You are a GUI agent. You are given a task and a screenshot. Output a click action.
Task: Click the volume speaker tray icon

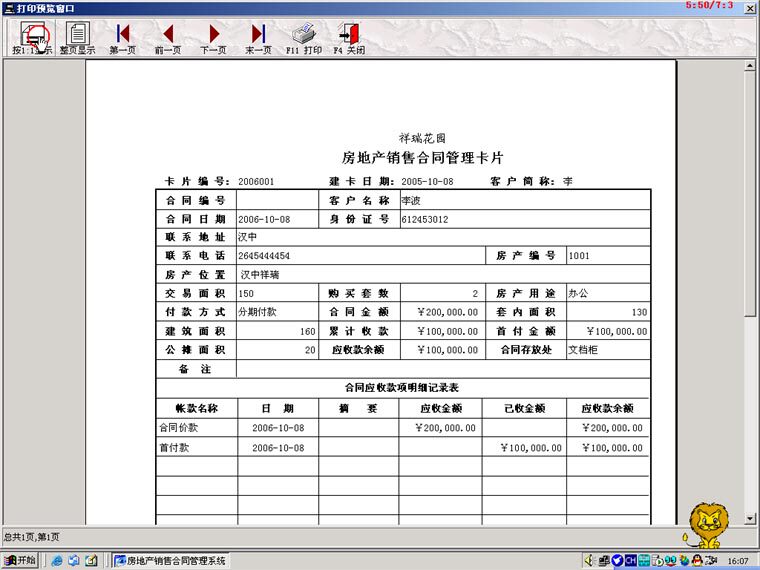(x=589, y=560)
